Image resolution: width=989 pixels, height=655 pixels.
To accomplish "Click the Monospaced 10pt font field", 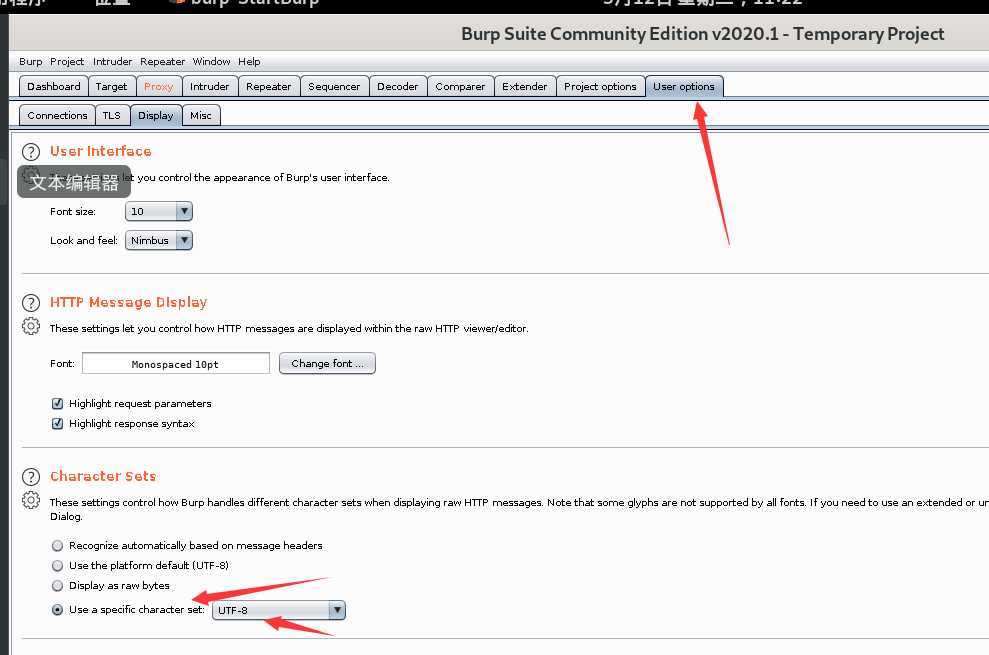I will coord(176,363).
